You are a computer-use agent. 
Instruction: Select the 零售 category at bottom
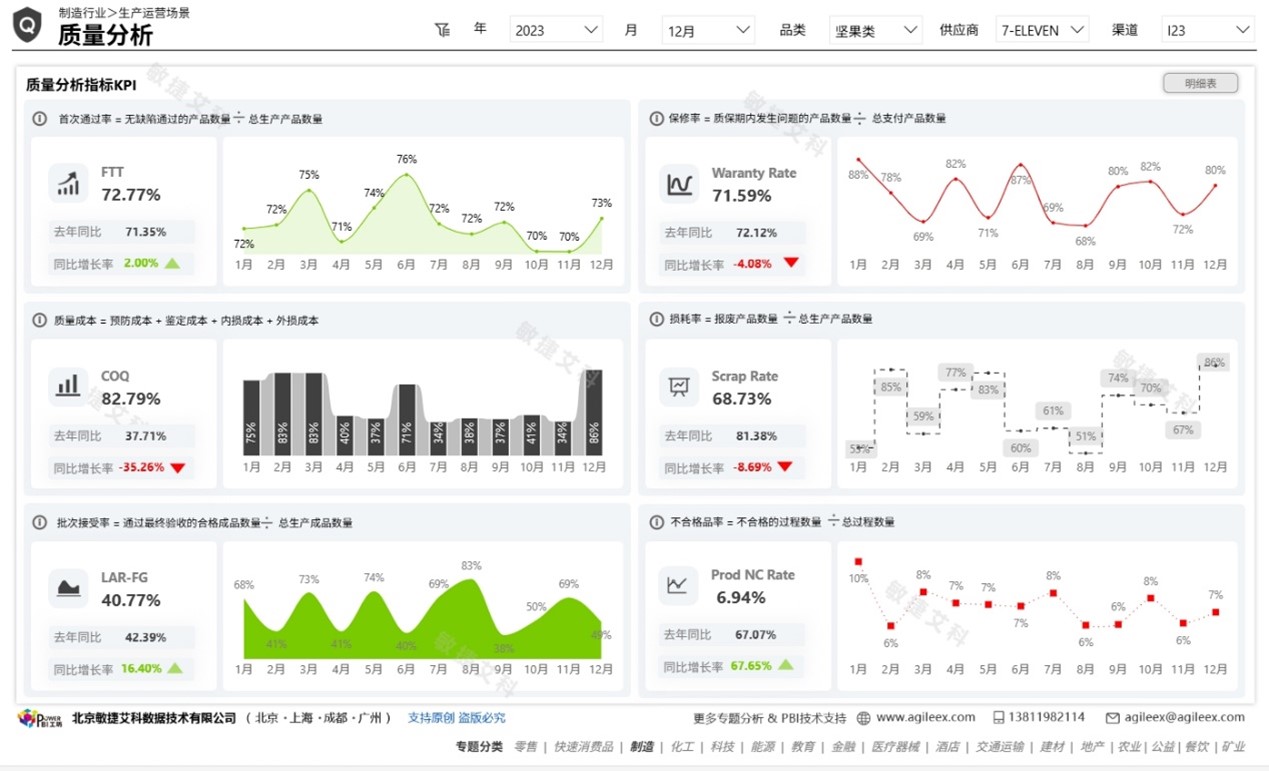point(526,746)
